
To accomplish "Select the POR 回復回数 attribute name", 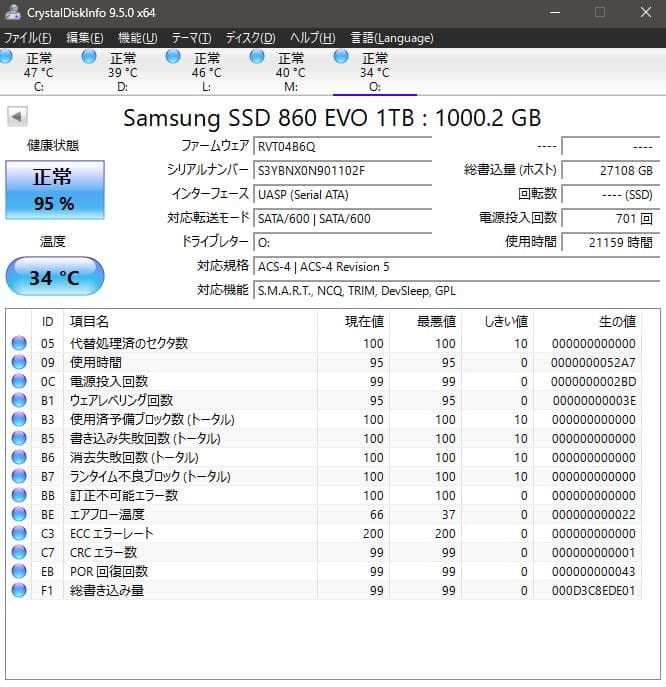I will pyautogui.click(x=109, y=571).
